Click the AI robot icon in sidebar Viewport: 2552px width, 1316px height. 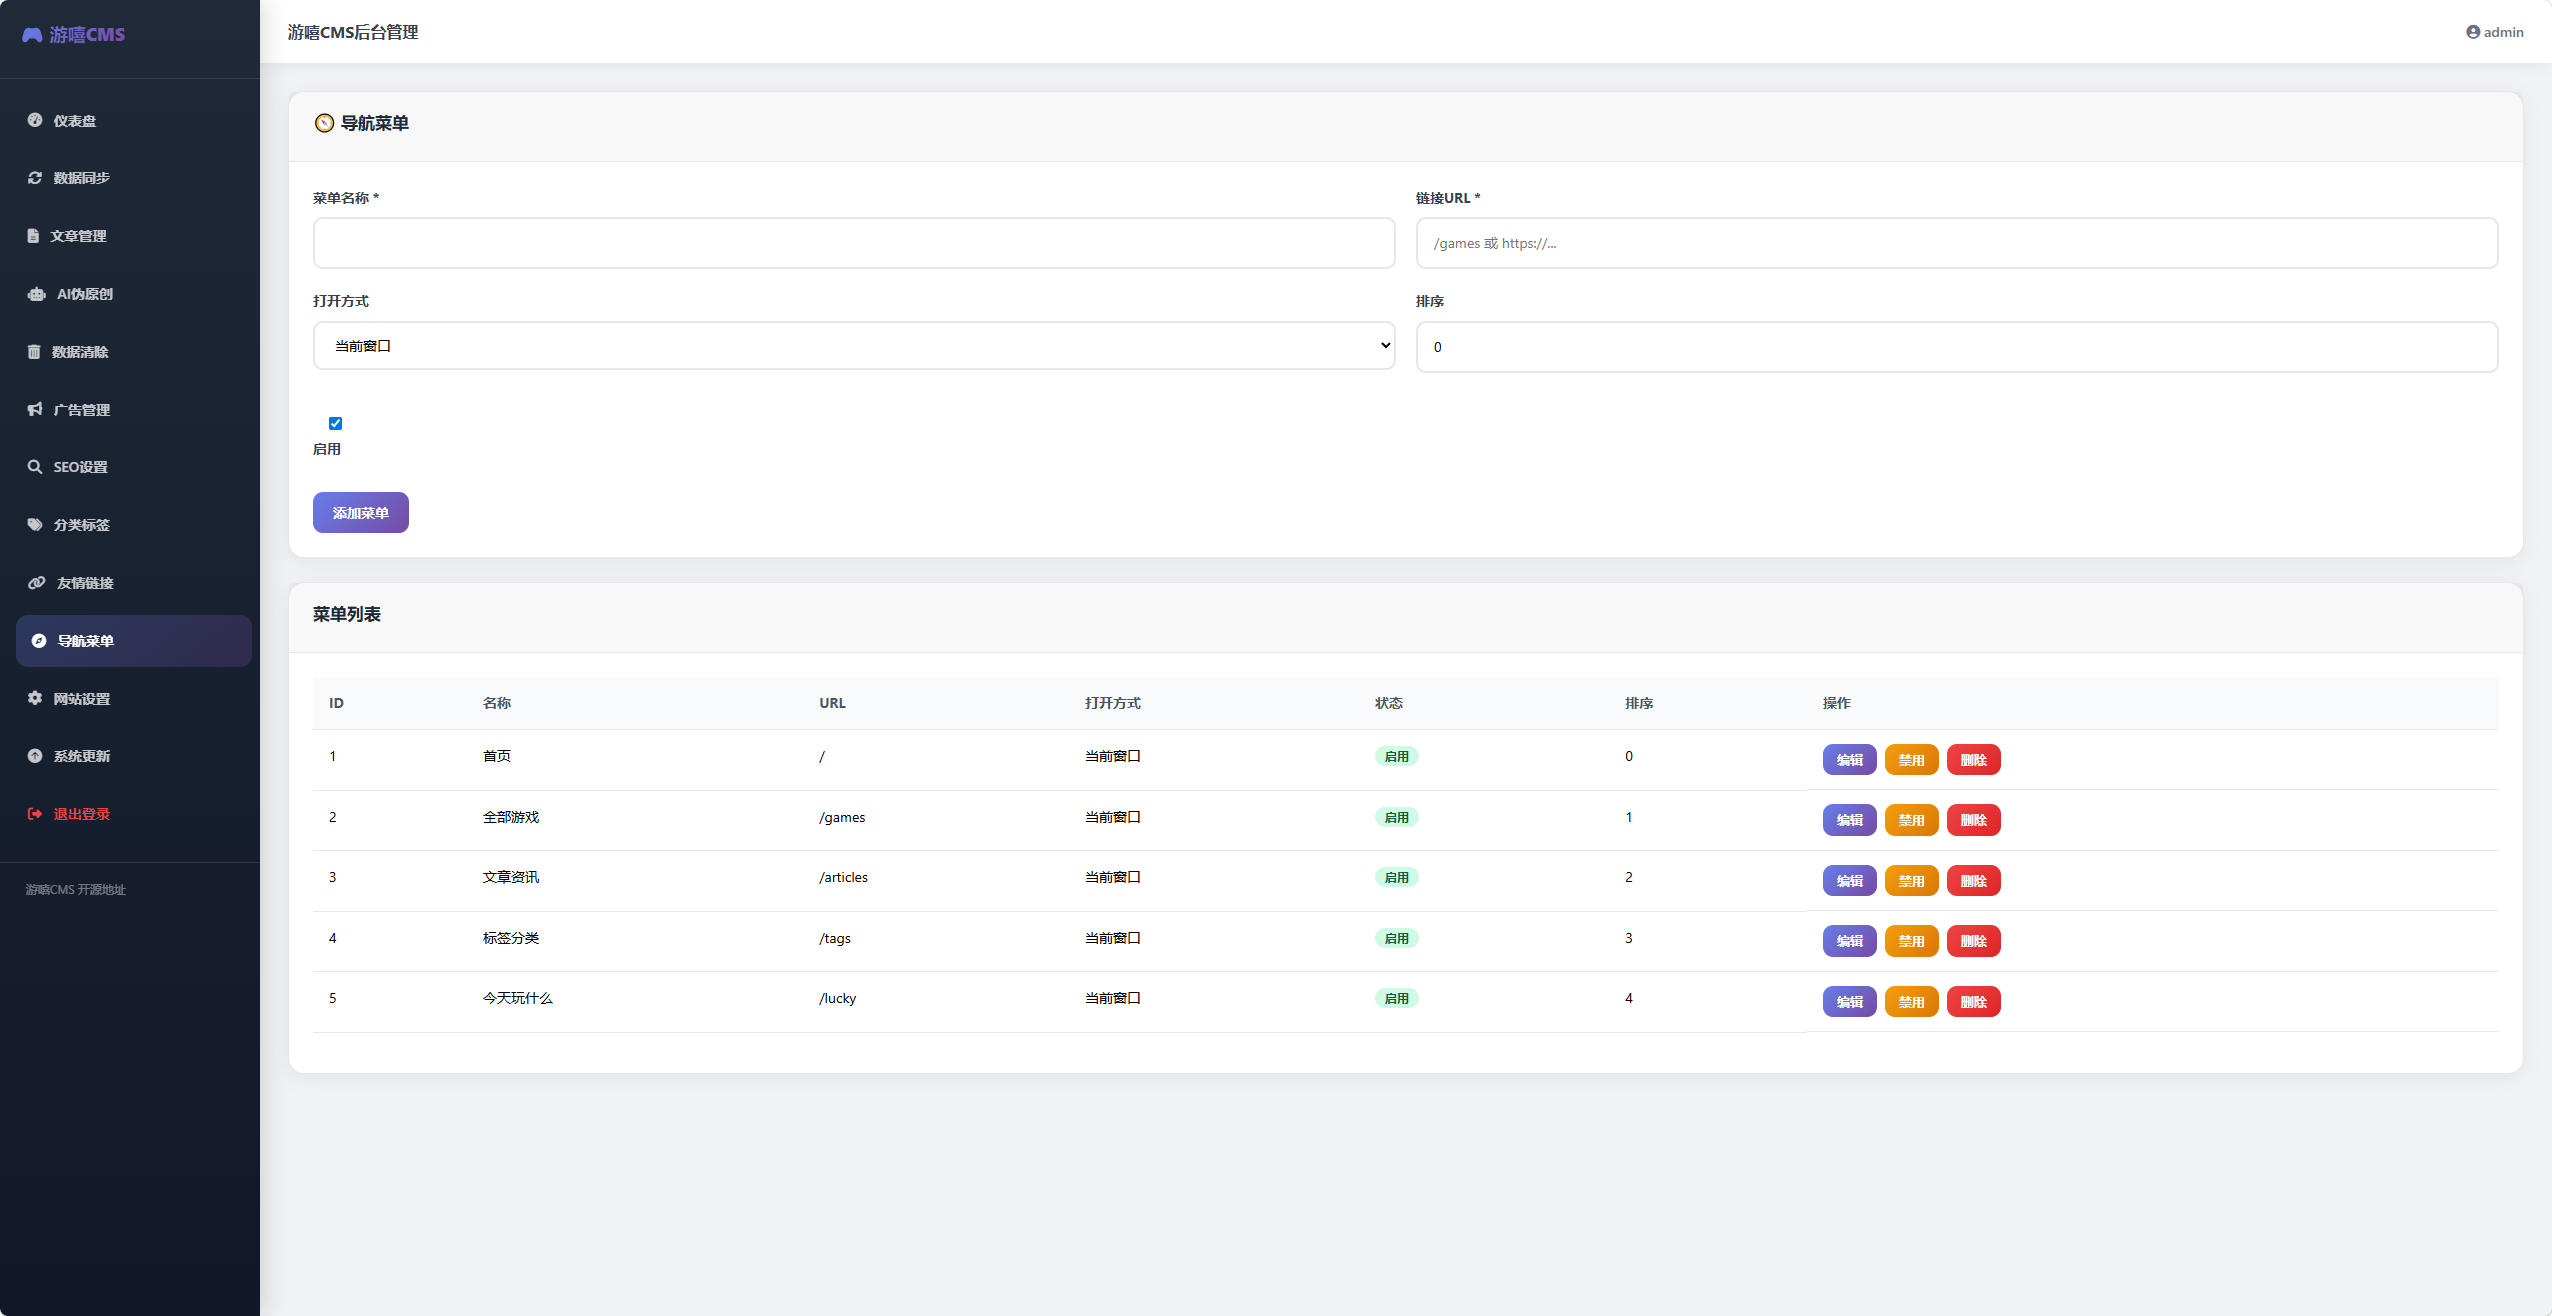click(x=37, y=294)
